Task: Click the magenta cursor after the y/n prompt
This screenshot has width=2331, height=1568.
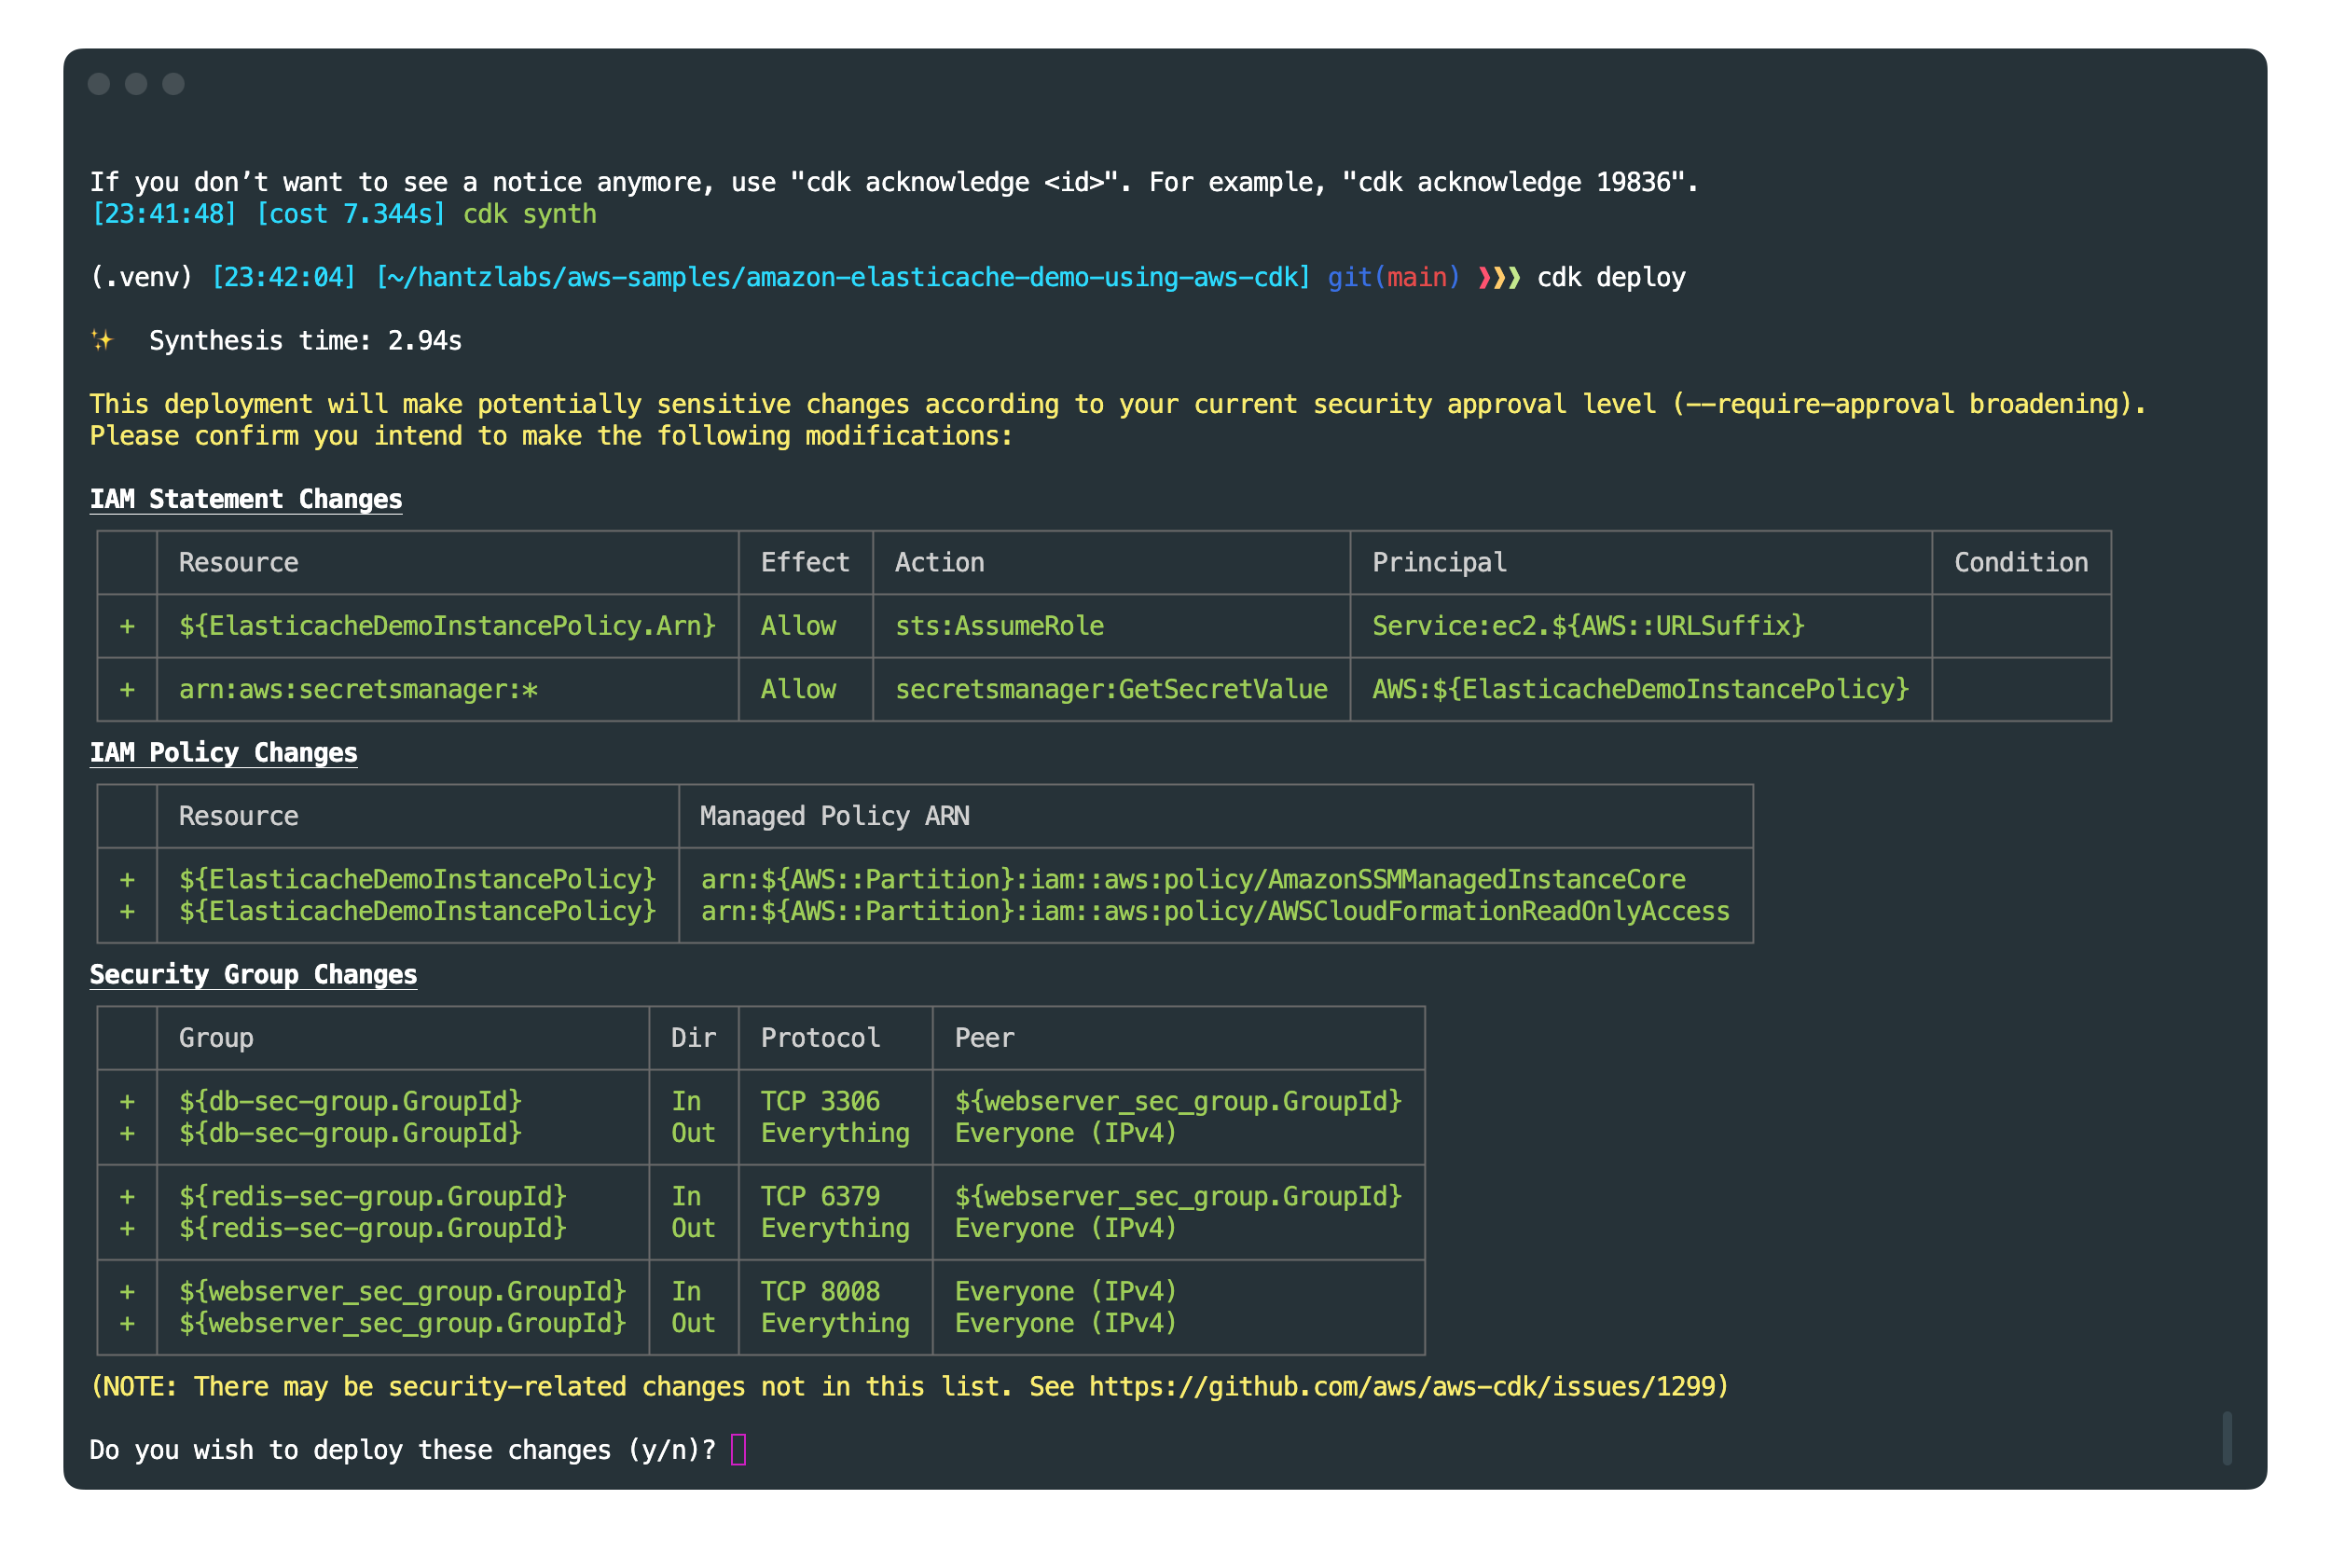Action: [x=738, y=1449]
